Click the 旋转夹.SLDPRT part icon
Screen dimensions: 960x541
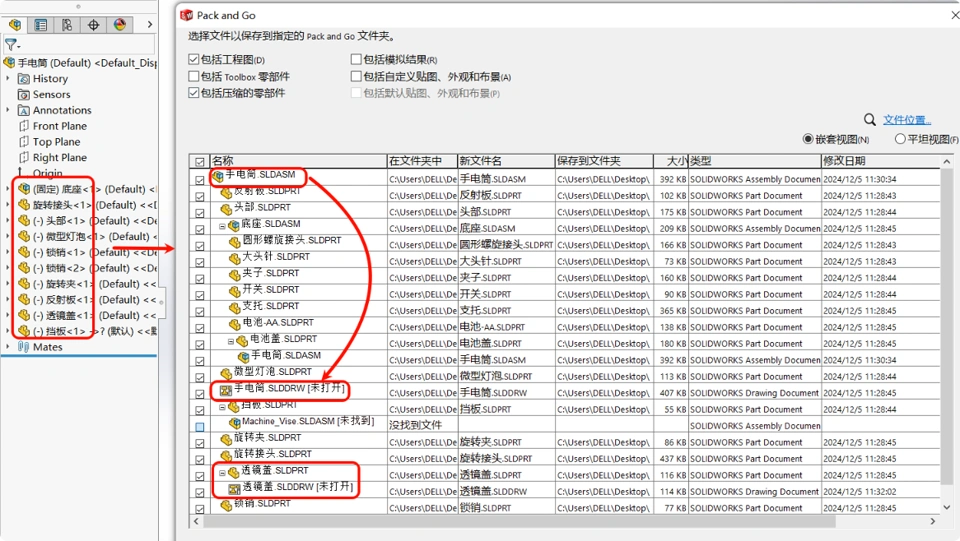[x=226, y=439]
